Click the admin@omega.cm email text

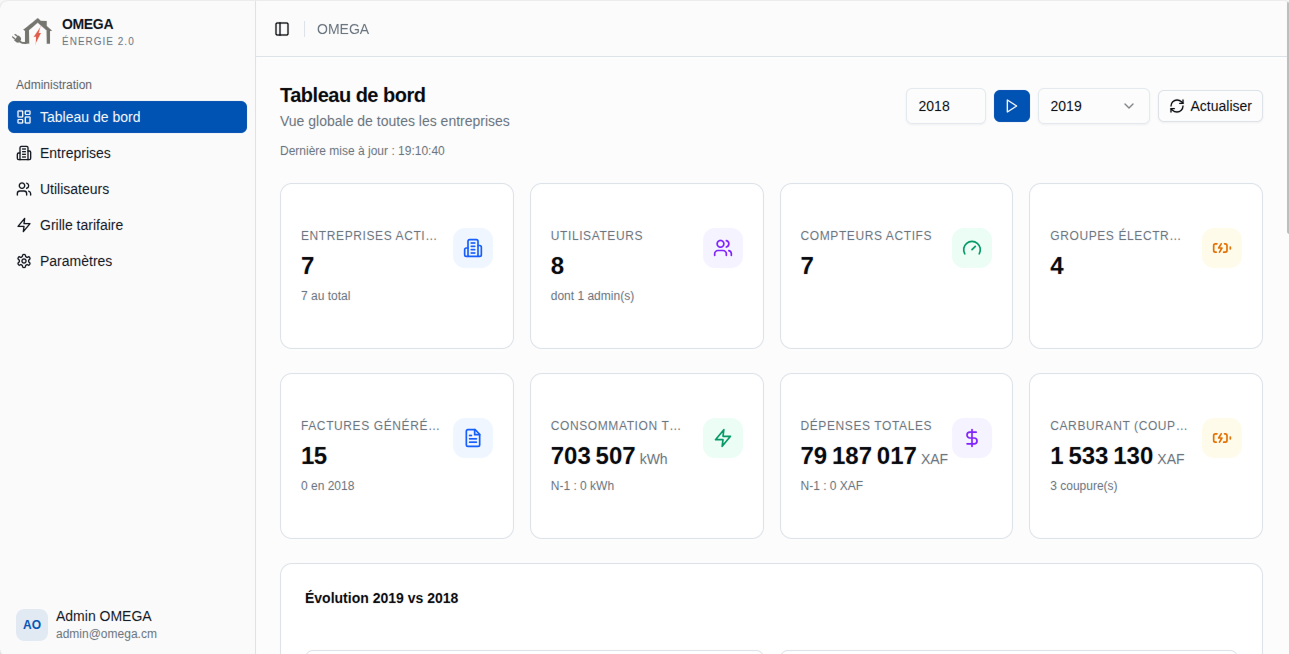[106, 634]
